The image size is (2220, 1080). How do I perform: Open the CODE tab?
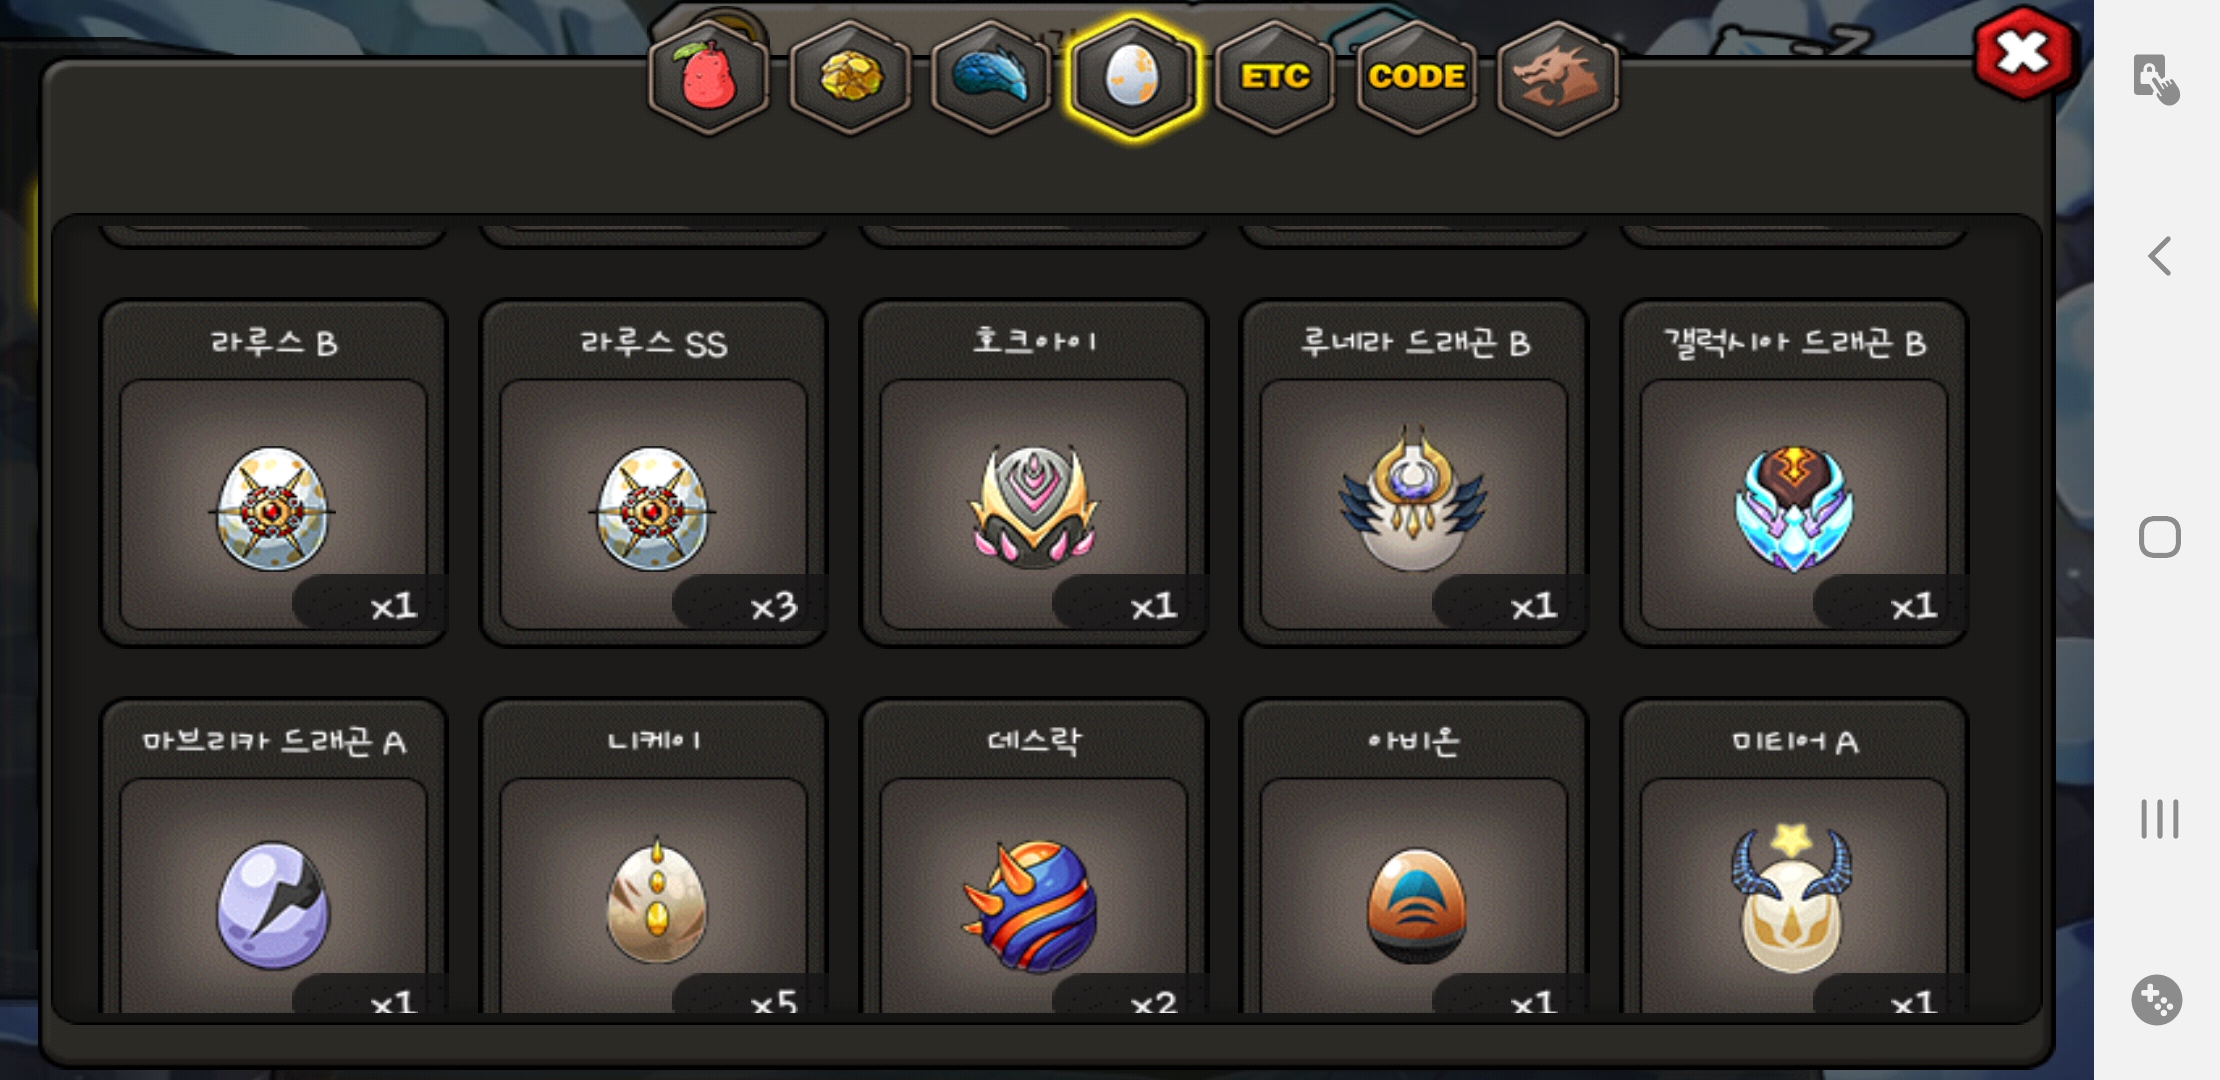tap(1416, 78)
